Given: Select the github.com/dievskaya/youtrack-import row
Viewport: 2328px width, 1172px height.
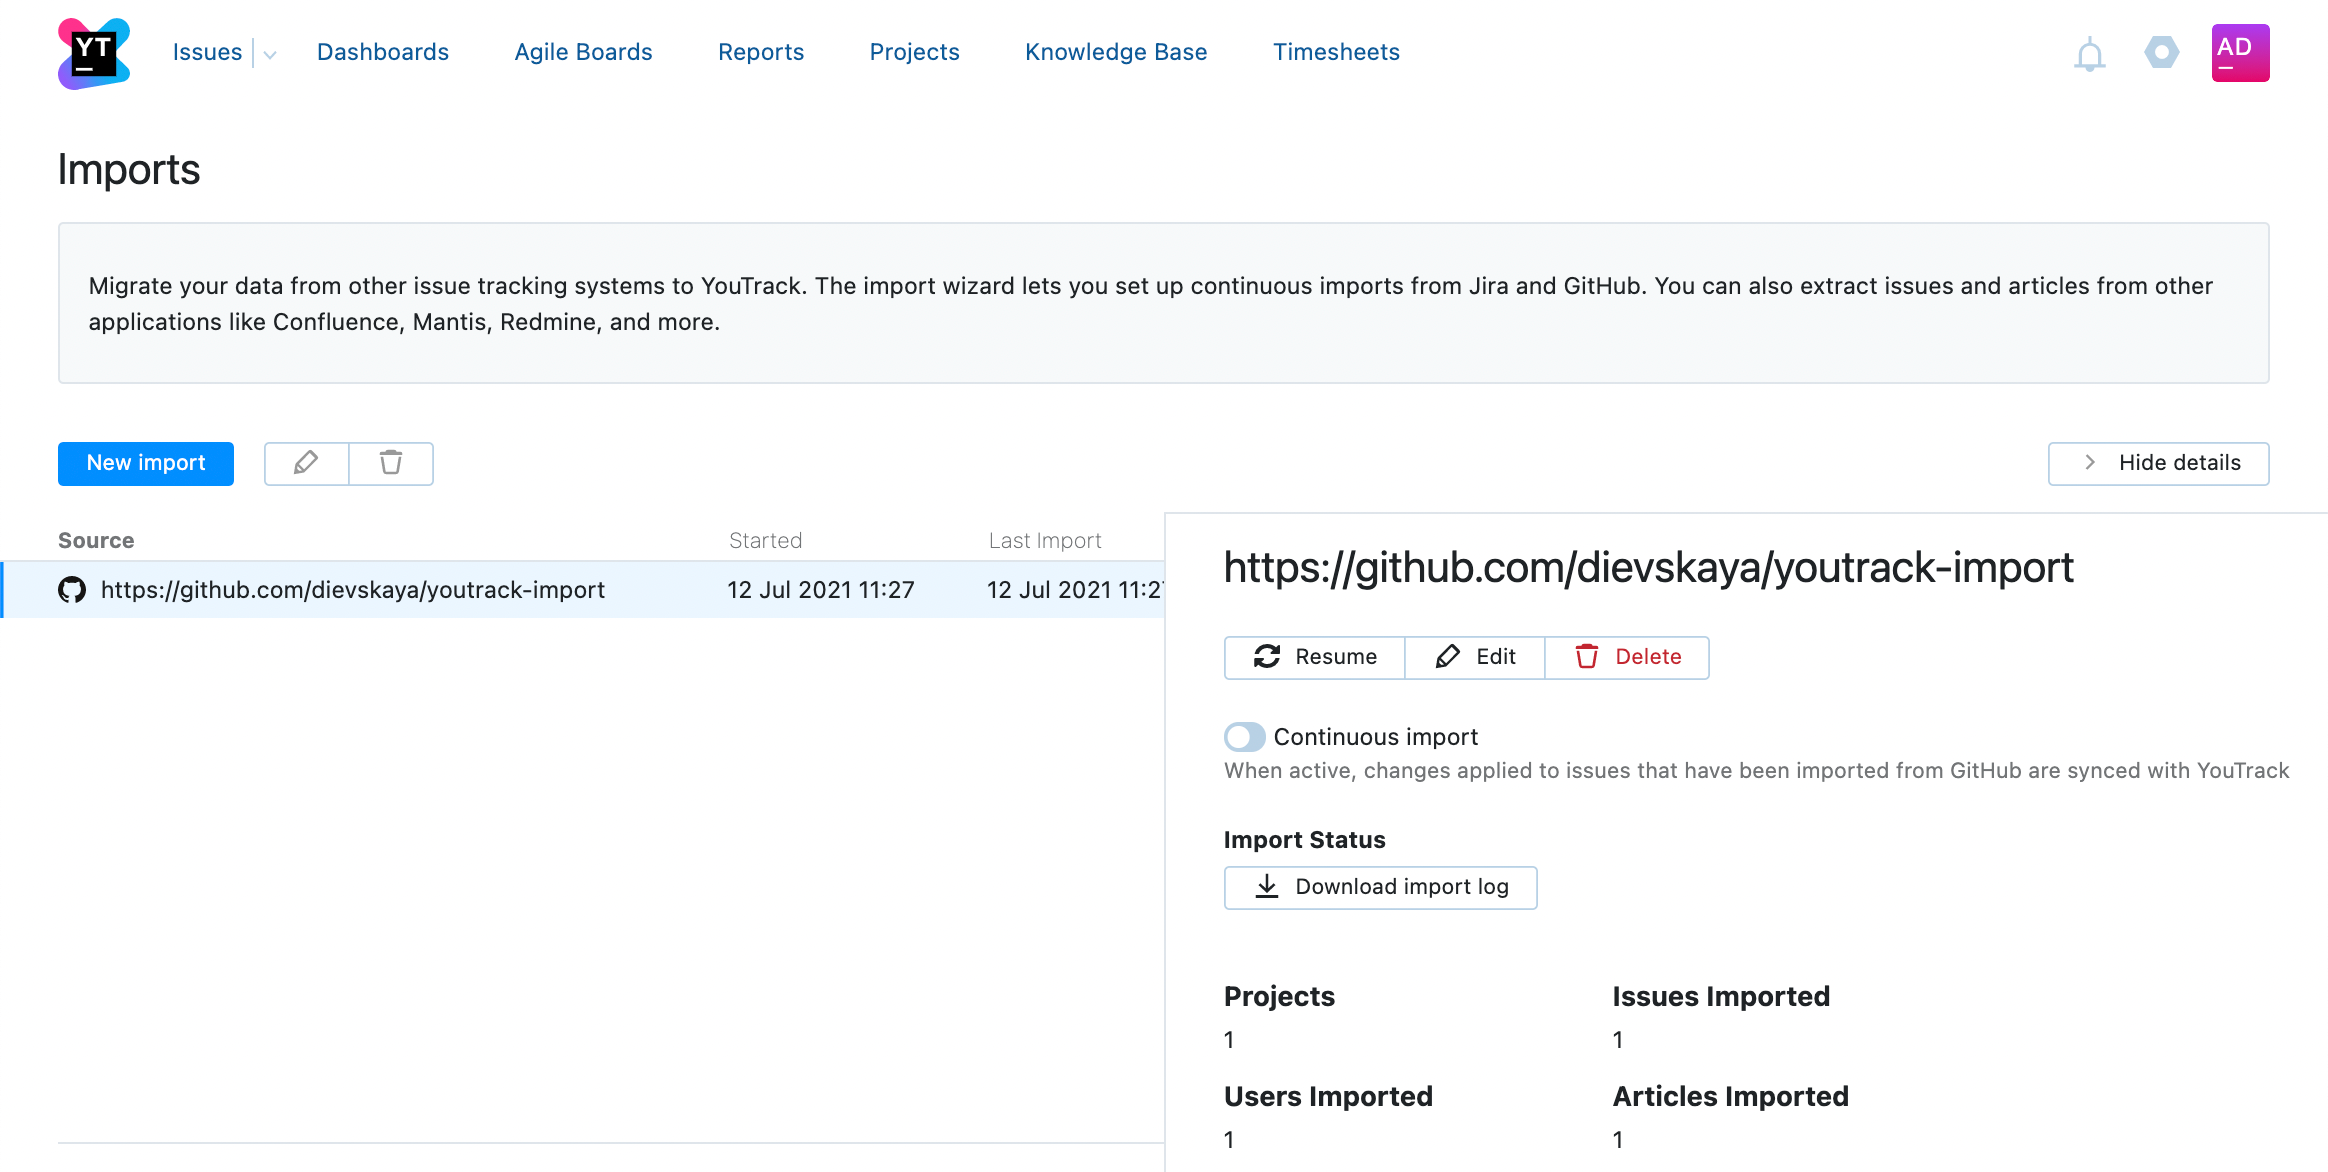Looking at the screenshot, I should point(583,590).
